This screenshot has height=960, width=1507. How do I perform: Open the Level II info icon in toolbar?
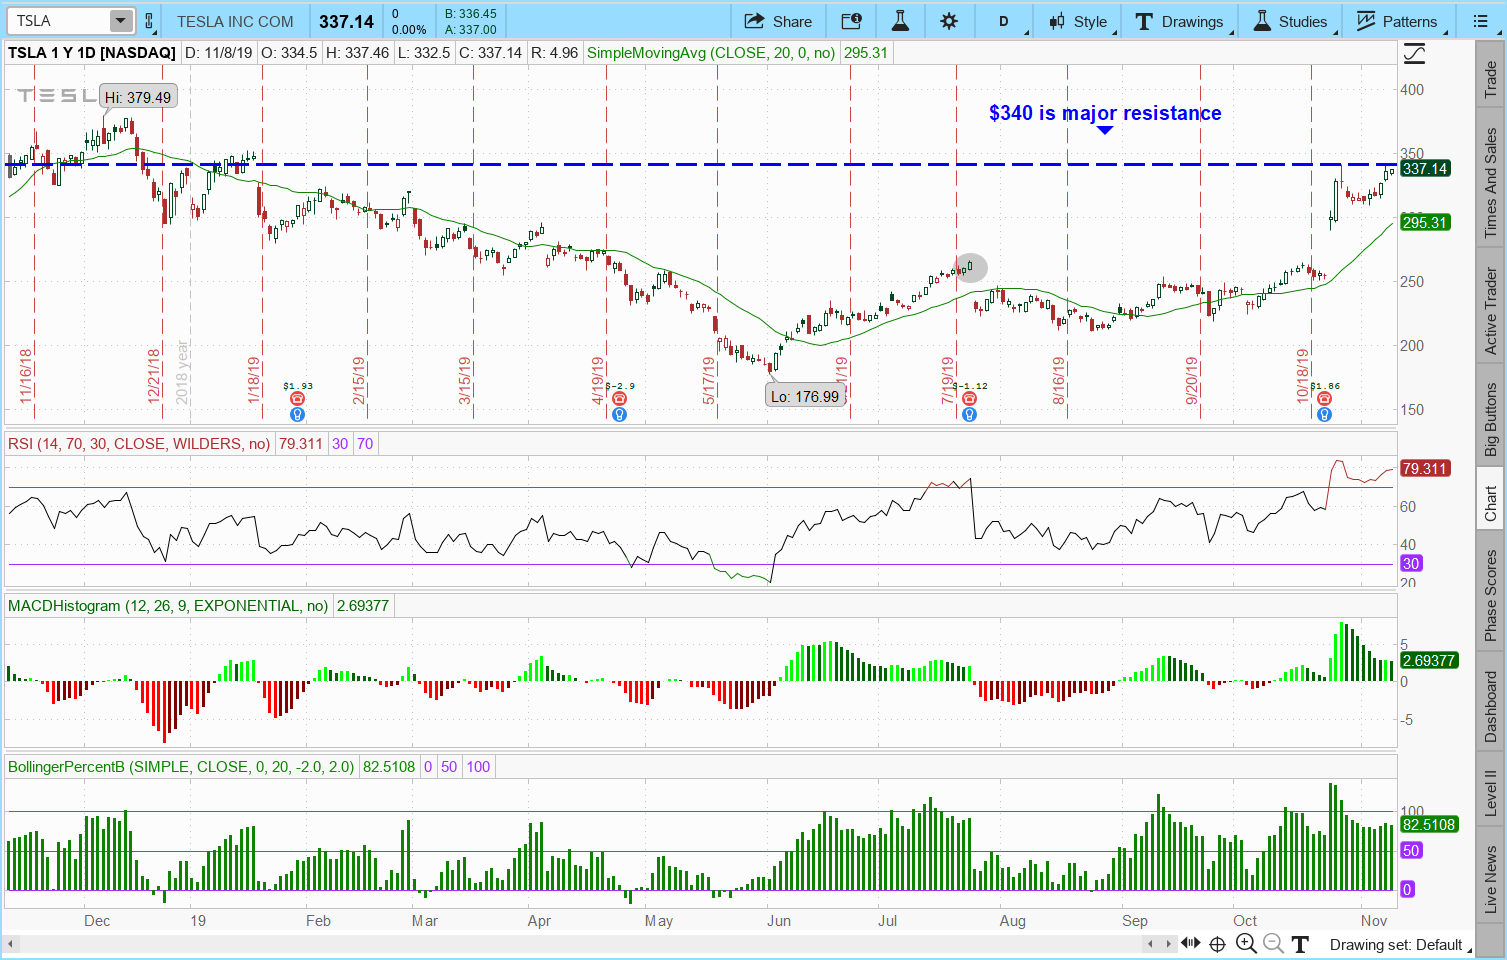(851, 21)
